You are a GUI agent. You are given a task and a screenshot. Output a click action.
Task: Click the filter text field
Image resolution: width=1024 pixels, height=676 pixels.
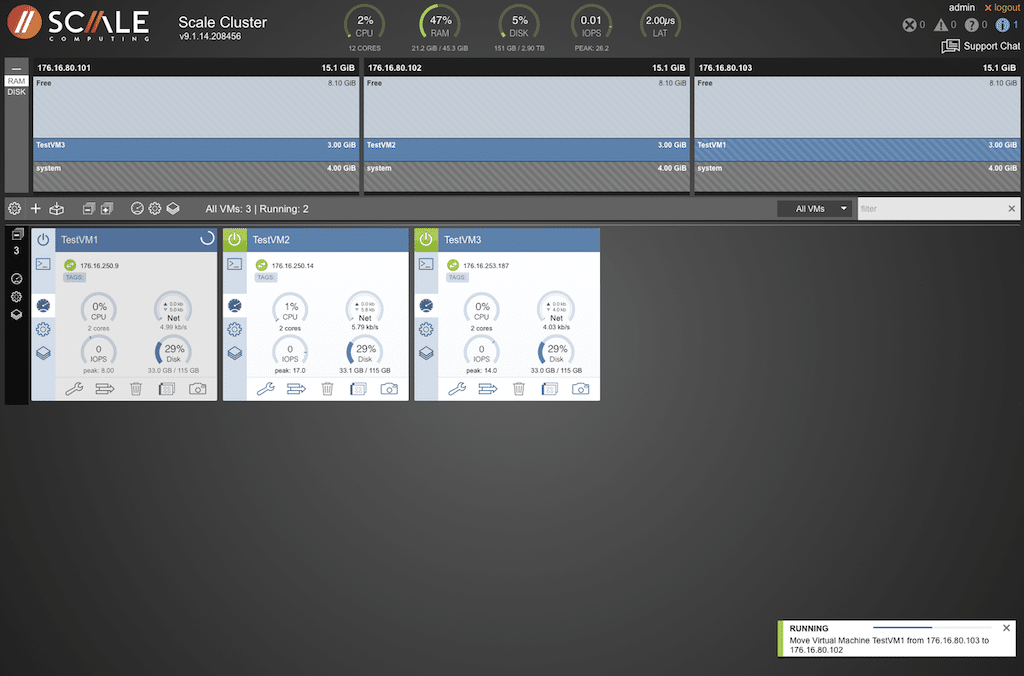click(931, 209)
